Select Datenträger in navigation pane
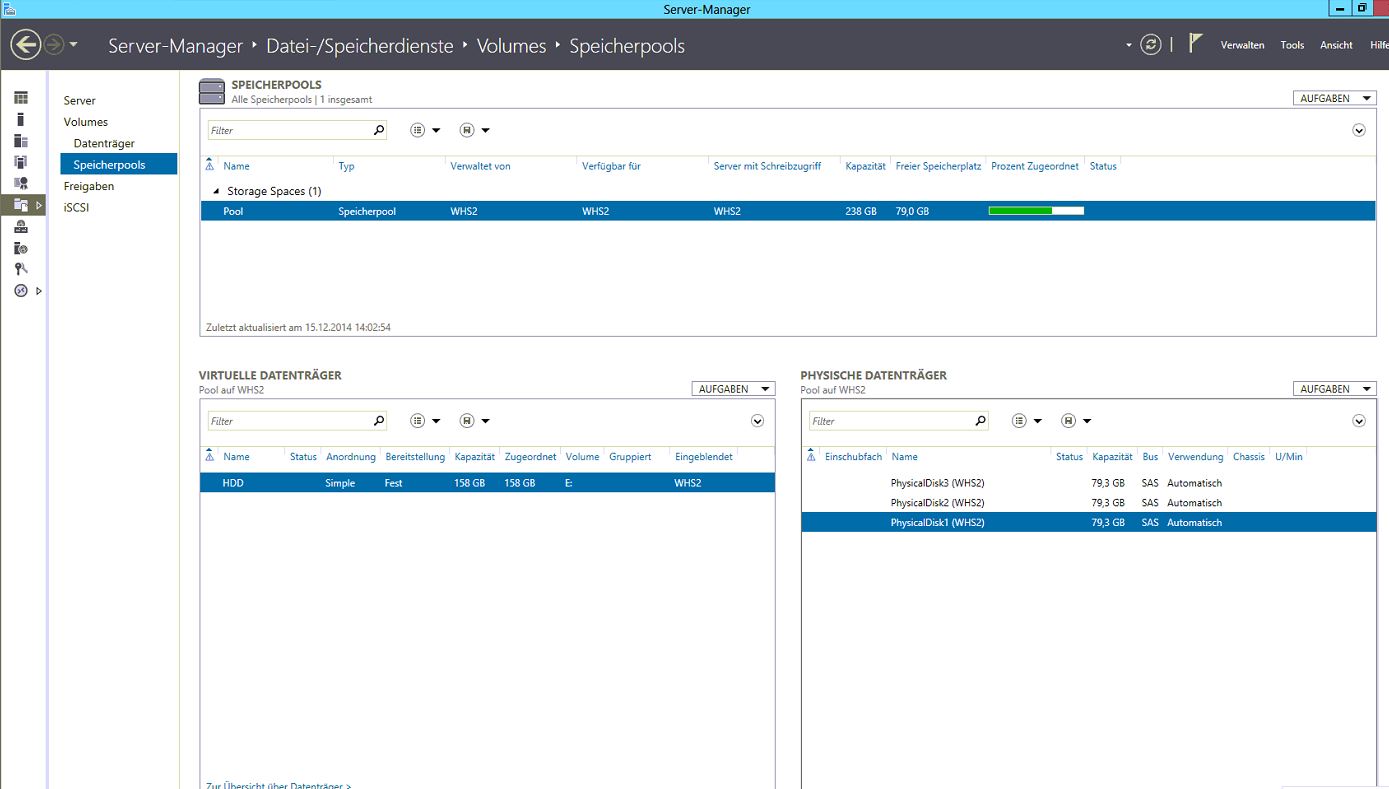 click(104, 144)
